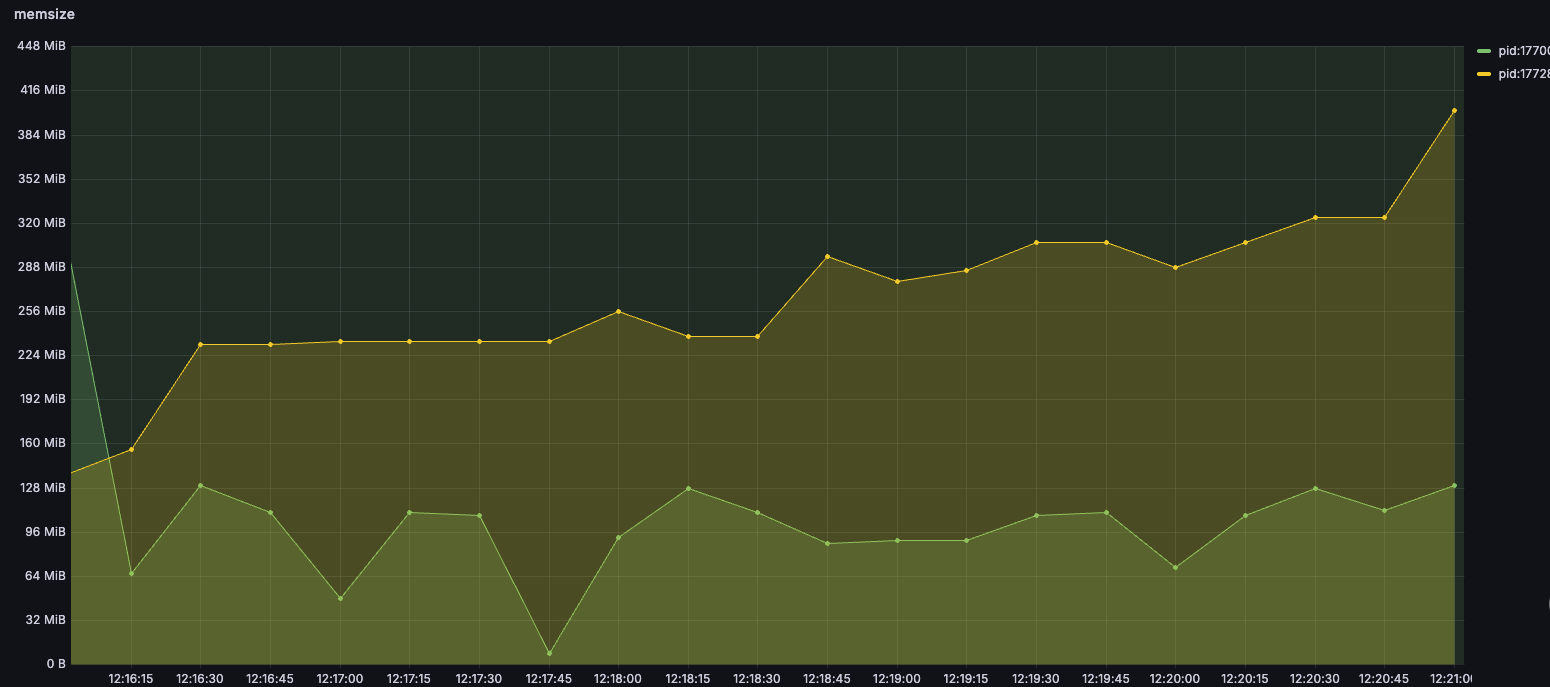Click the yellow data point at 12:16:30
The image size is (1550, 687).
pos(201,345)
